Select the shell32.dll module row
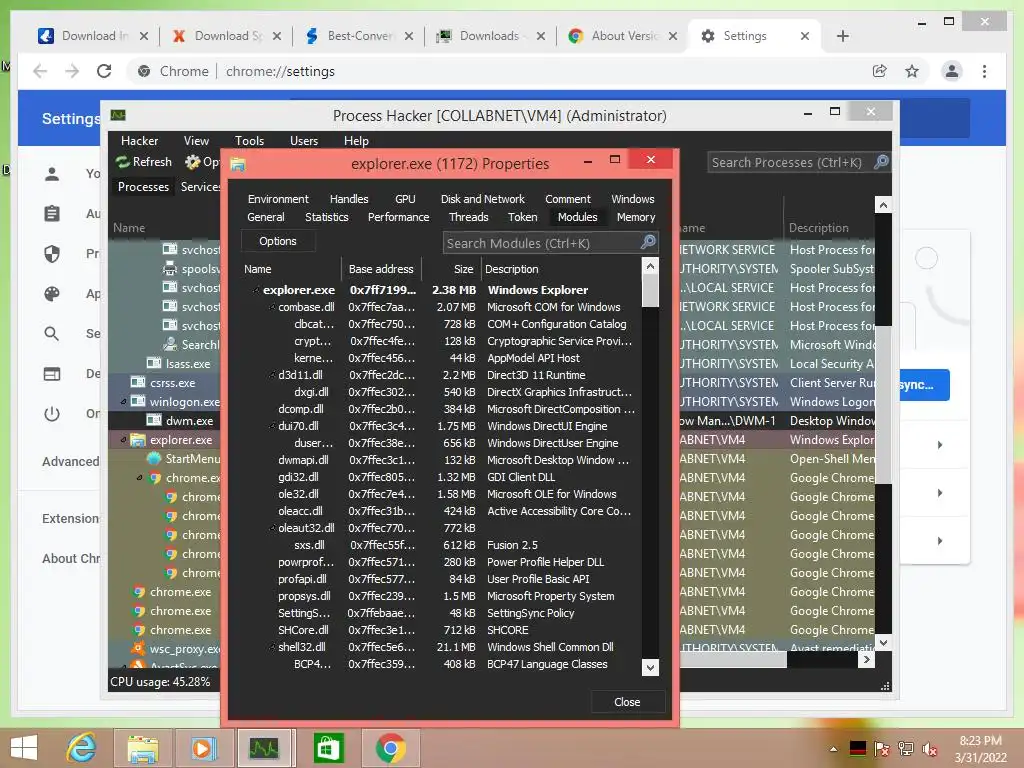 pyautogui.click(x=443, y=647)
